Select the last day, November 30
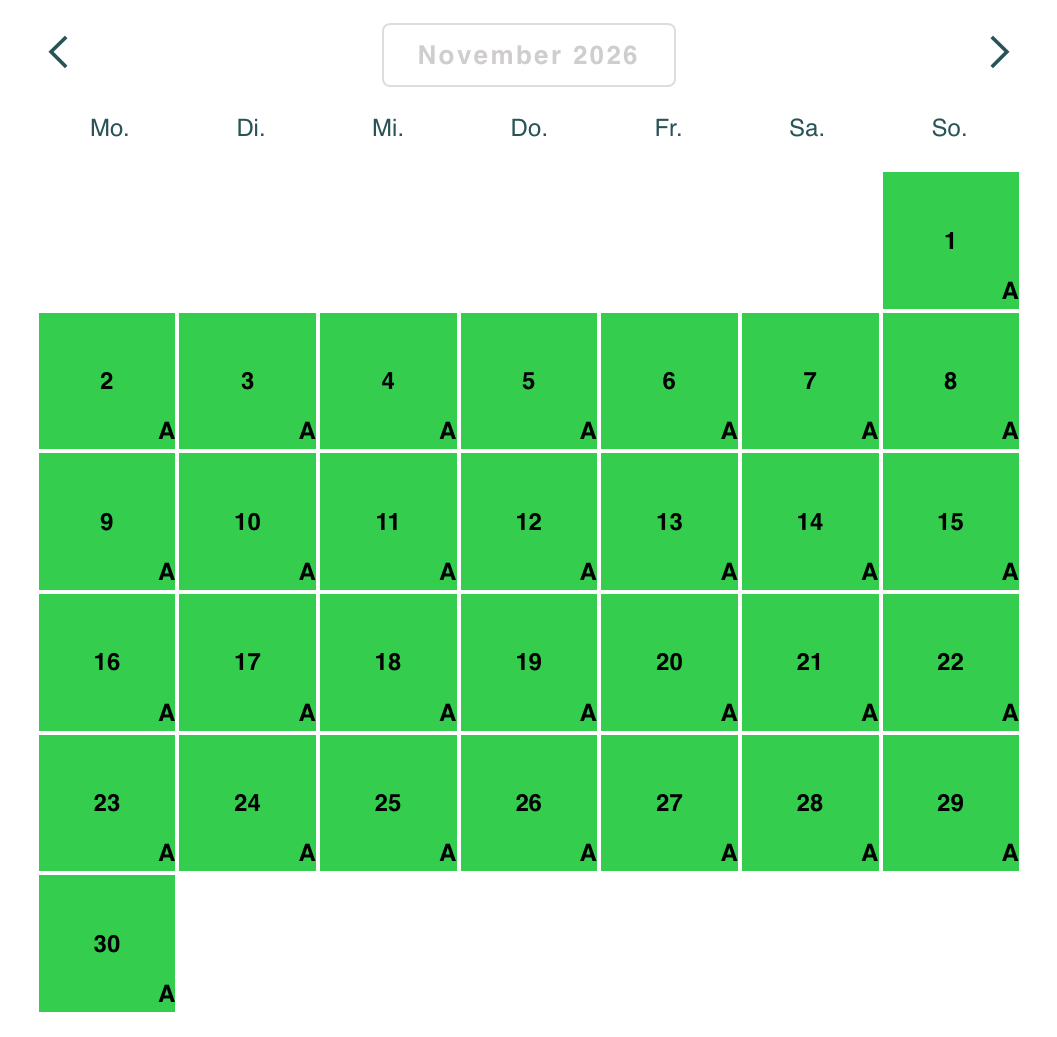The image size is (1057, 1037). 107,944
